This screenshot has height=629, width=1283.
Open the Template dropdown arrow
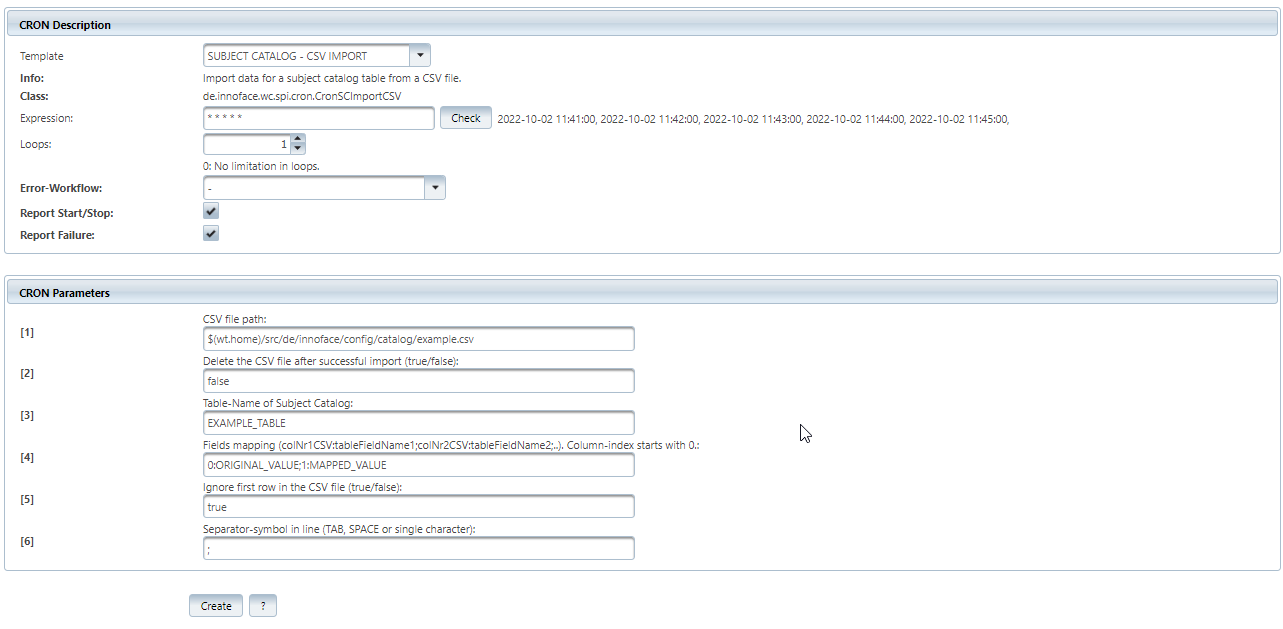[x=421, y=56]
